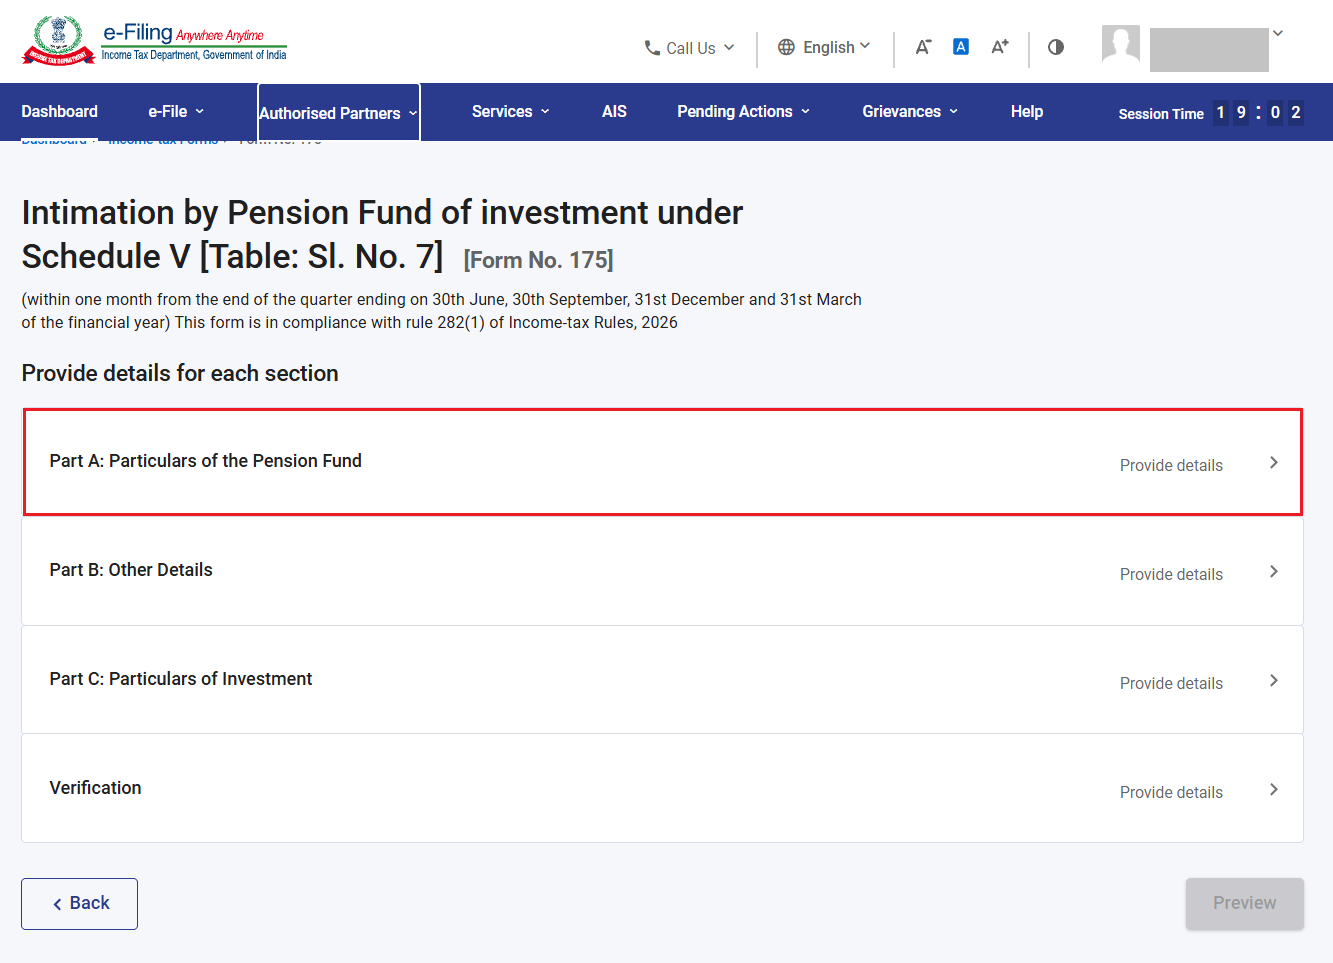Open the Authorised Partners dropdown
Viewport: 1333px width, 963px height.
tap(338, 113)
